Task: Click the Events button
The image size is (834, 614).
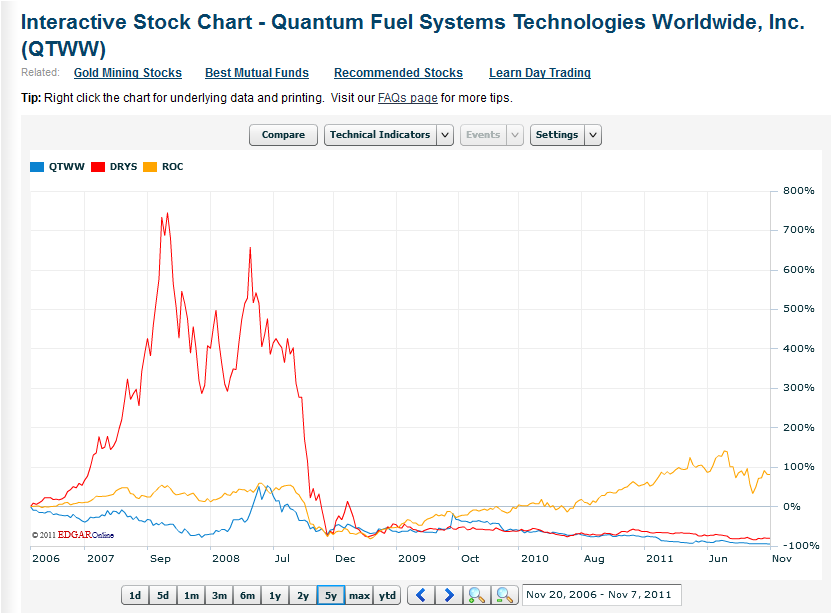Action: [483, 135]
